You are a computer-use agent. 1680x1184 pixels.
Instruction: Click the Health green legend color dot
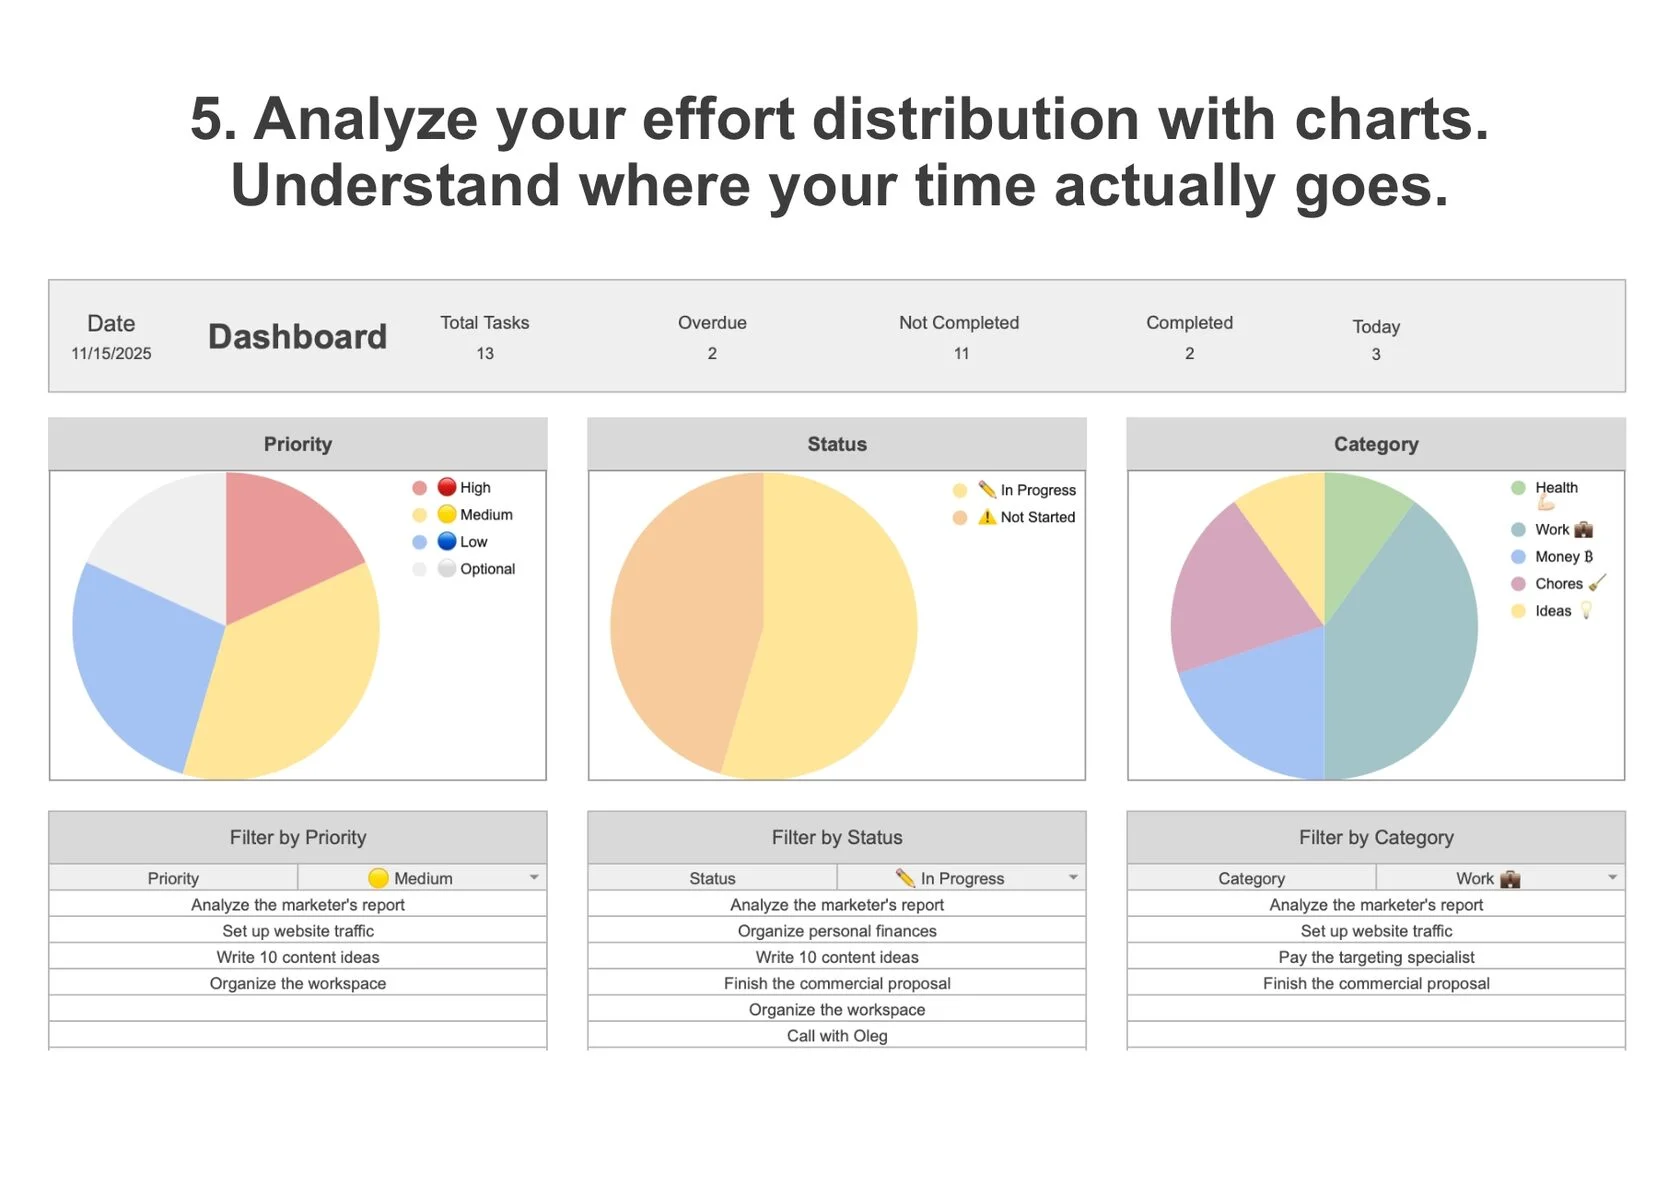[1518, 488]
